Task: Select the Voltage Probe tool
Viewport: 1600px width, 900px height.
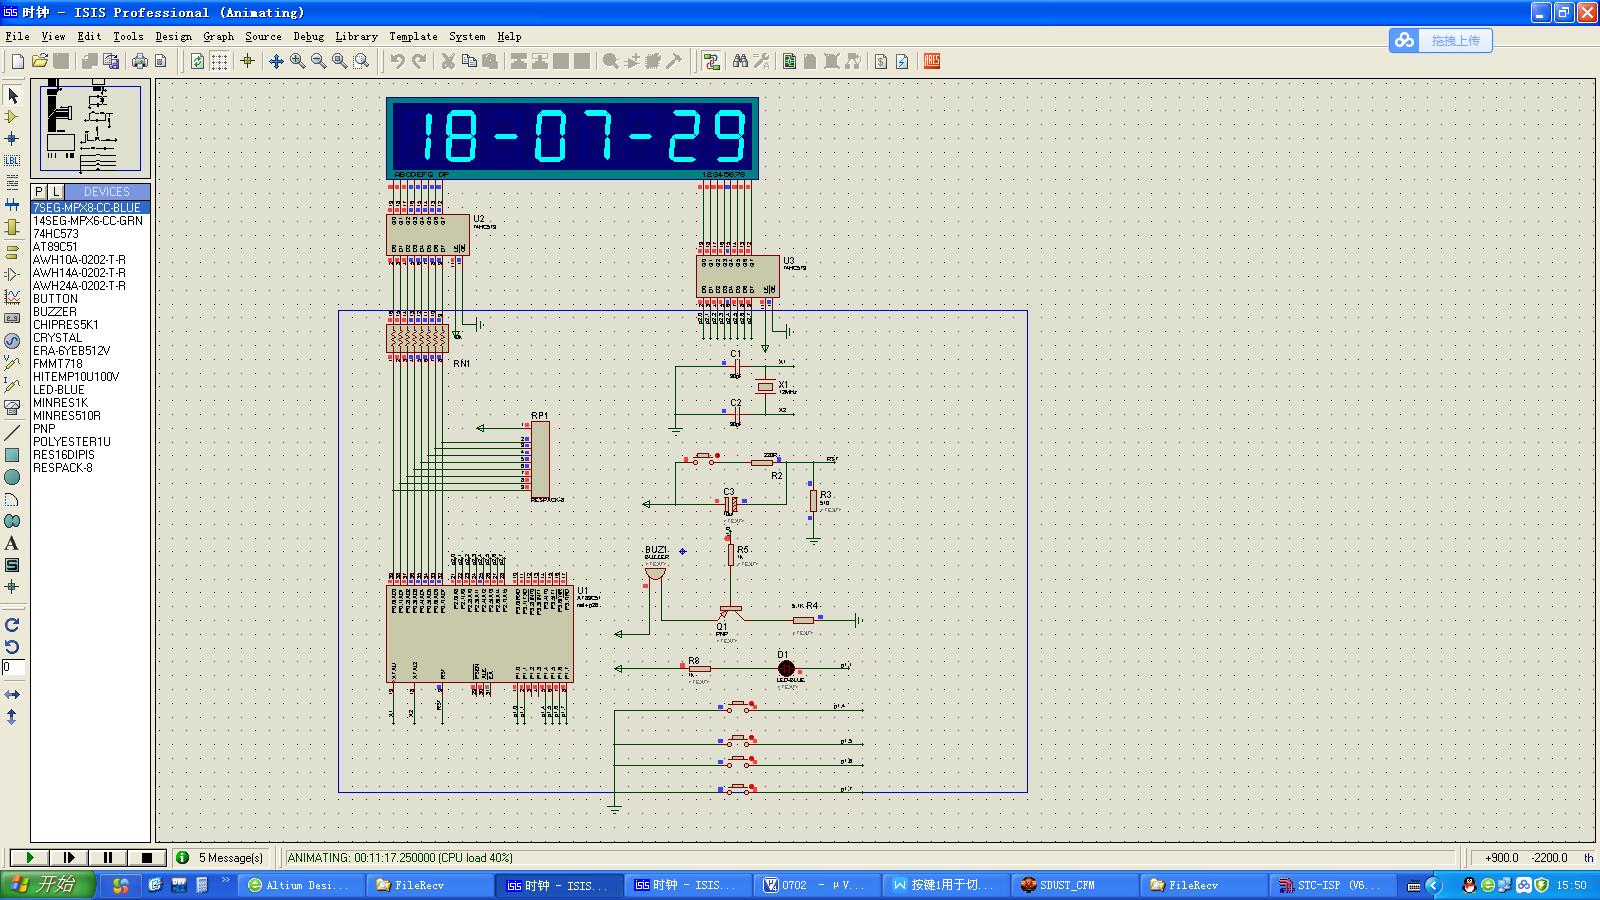Action: pos(12,362)
